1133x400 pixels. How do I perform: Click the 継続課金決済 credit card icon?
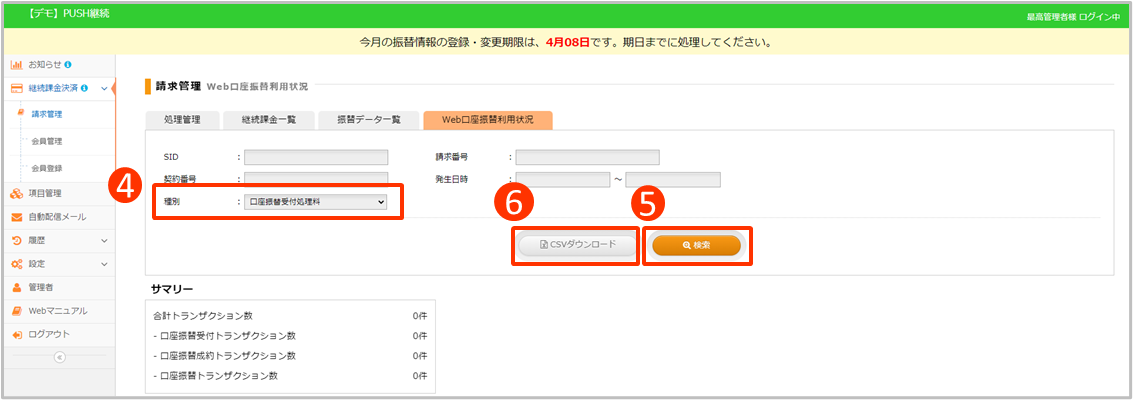pos(17,89)
